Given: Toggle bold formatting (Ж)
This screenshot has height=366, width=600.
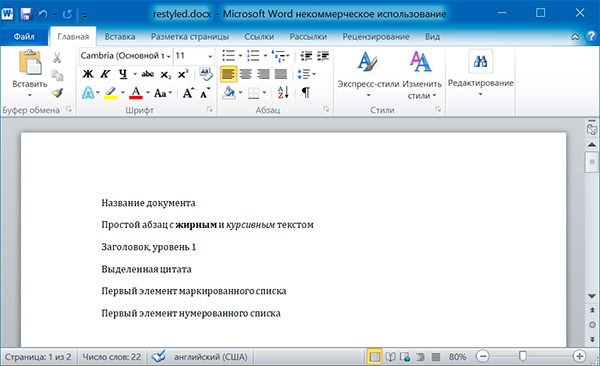Looking at the screenshot, I should click(x=88, y=74).
